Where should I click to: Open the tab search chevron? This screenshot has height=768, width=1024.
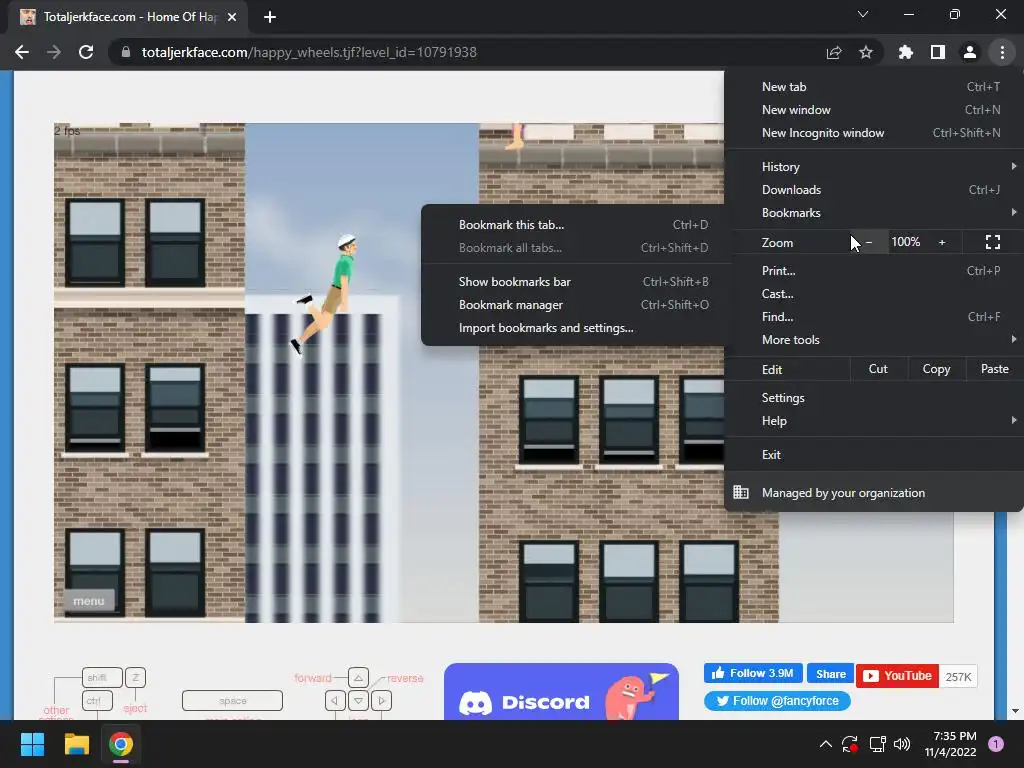pyautogui.click(x=863, y=14)
